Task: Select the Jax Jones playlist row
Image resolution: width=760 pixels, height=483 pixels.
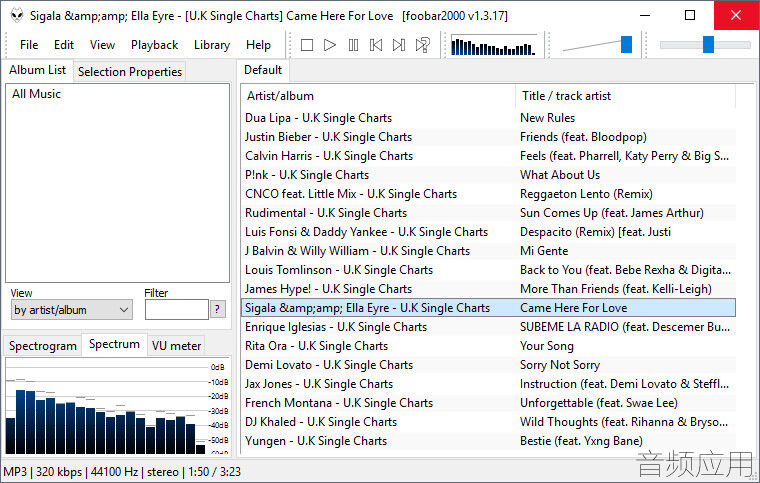Action: 489,384
